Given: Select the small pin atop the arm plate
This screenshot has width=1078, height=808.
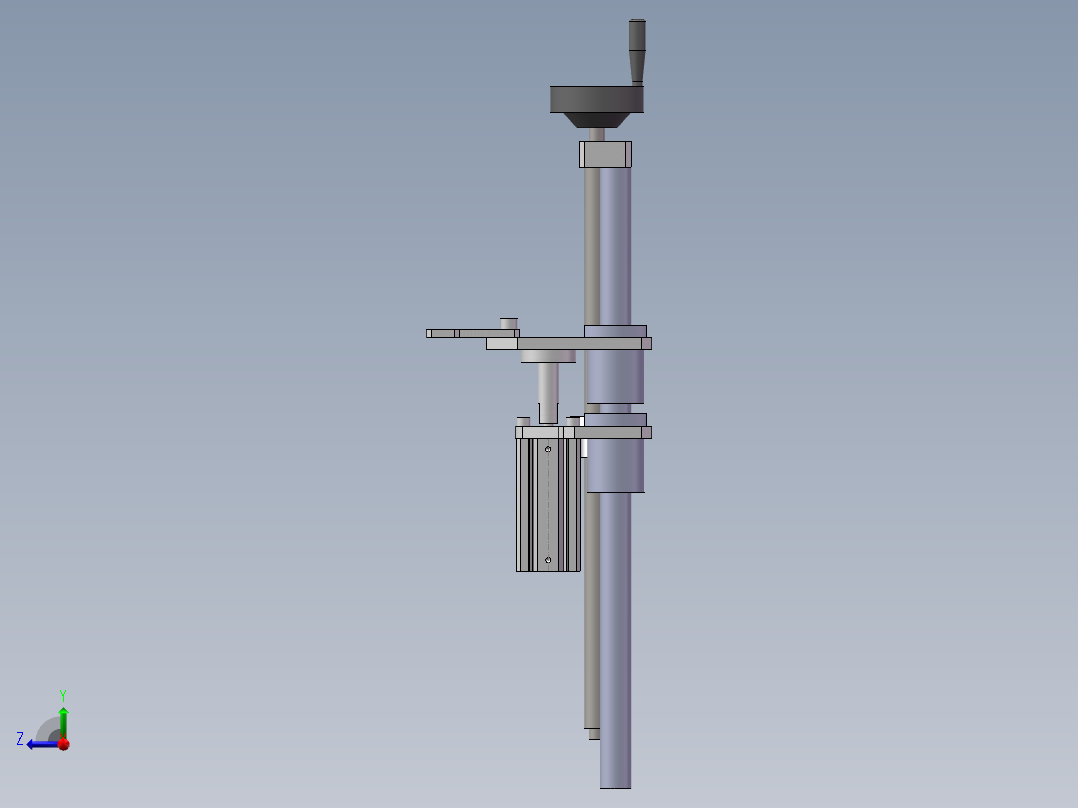Looking at the screenshot, I should tap(509, 323).
